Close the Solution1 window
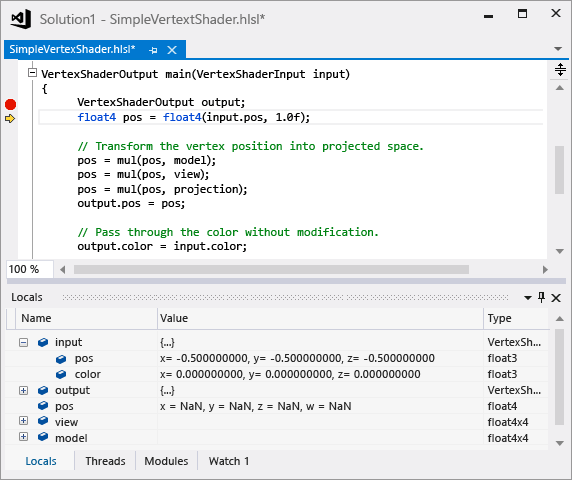 click(x=556, y=13)
